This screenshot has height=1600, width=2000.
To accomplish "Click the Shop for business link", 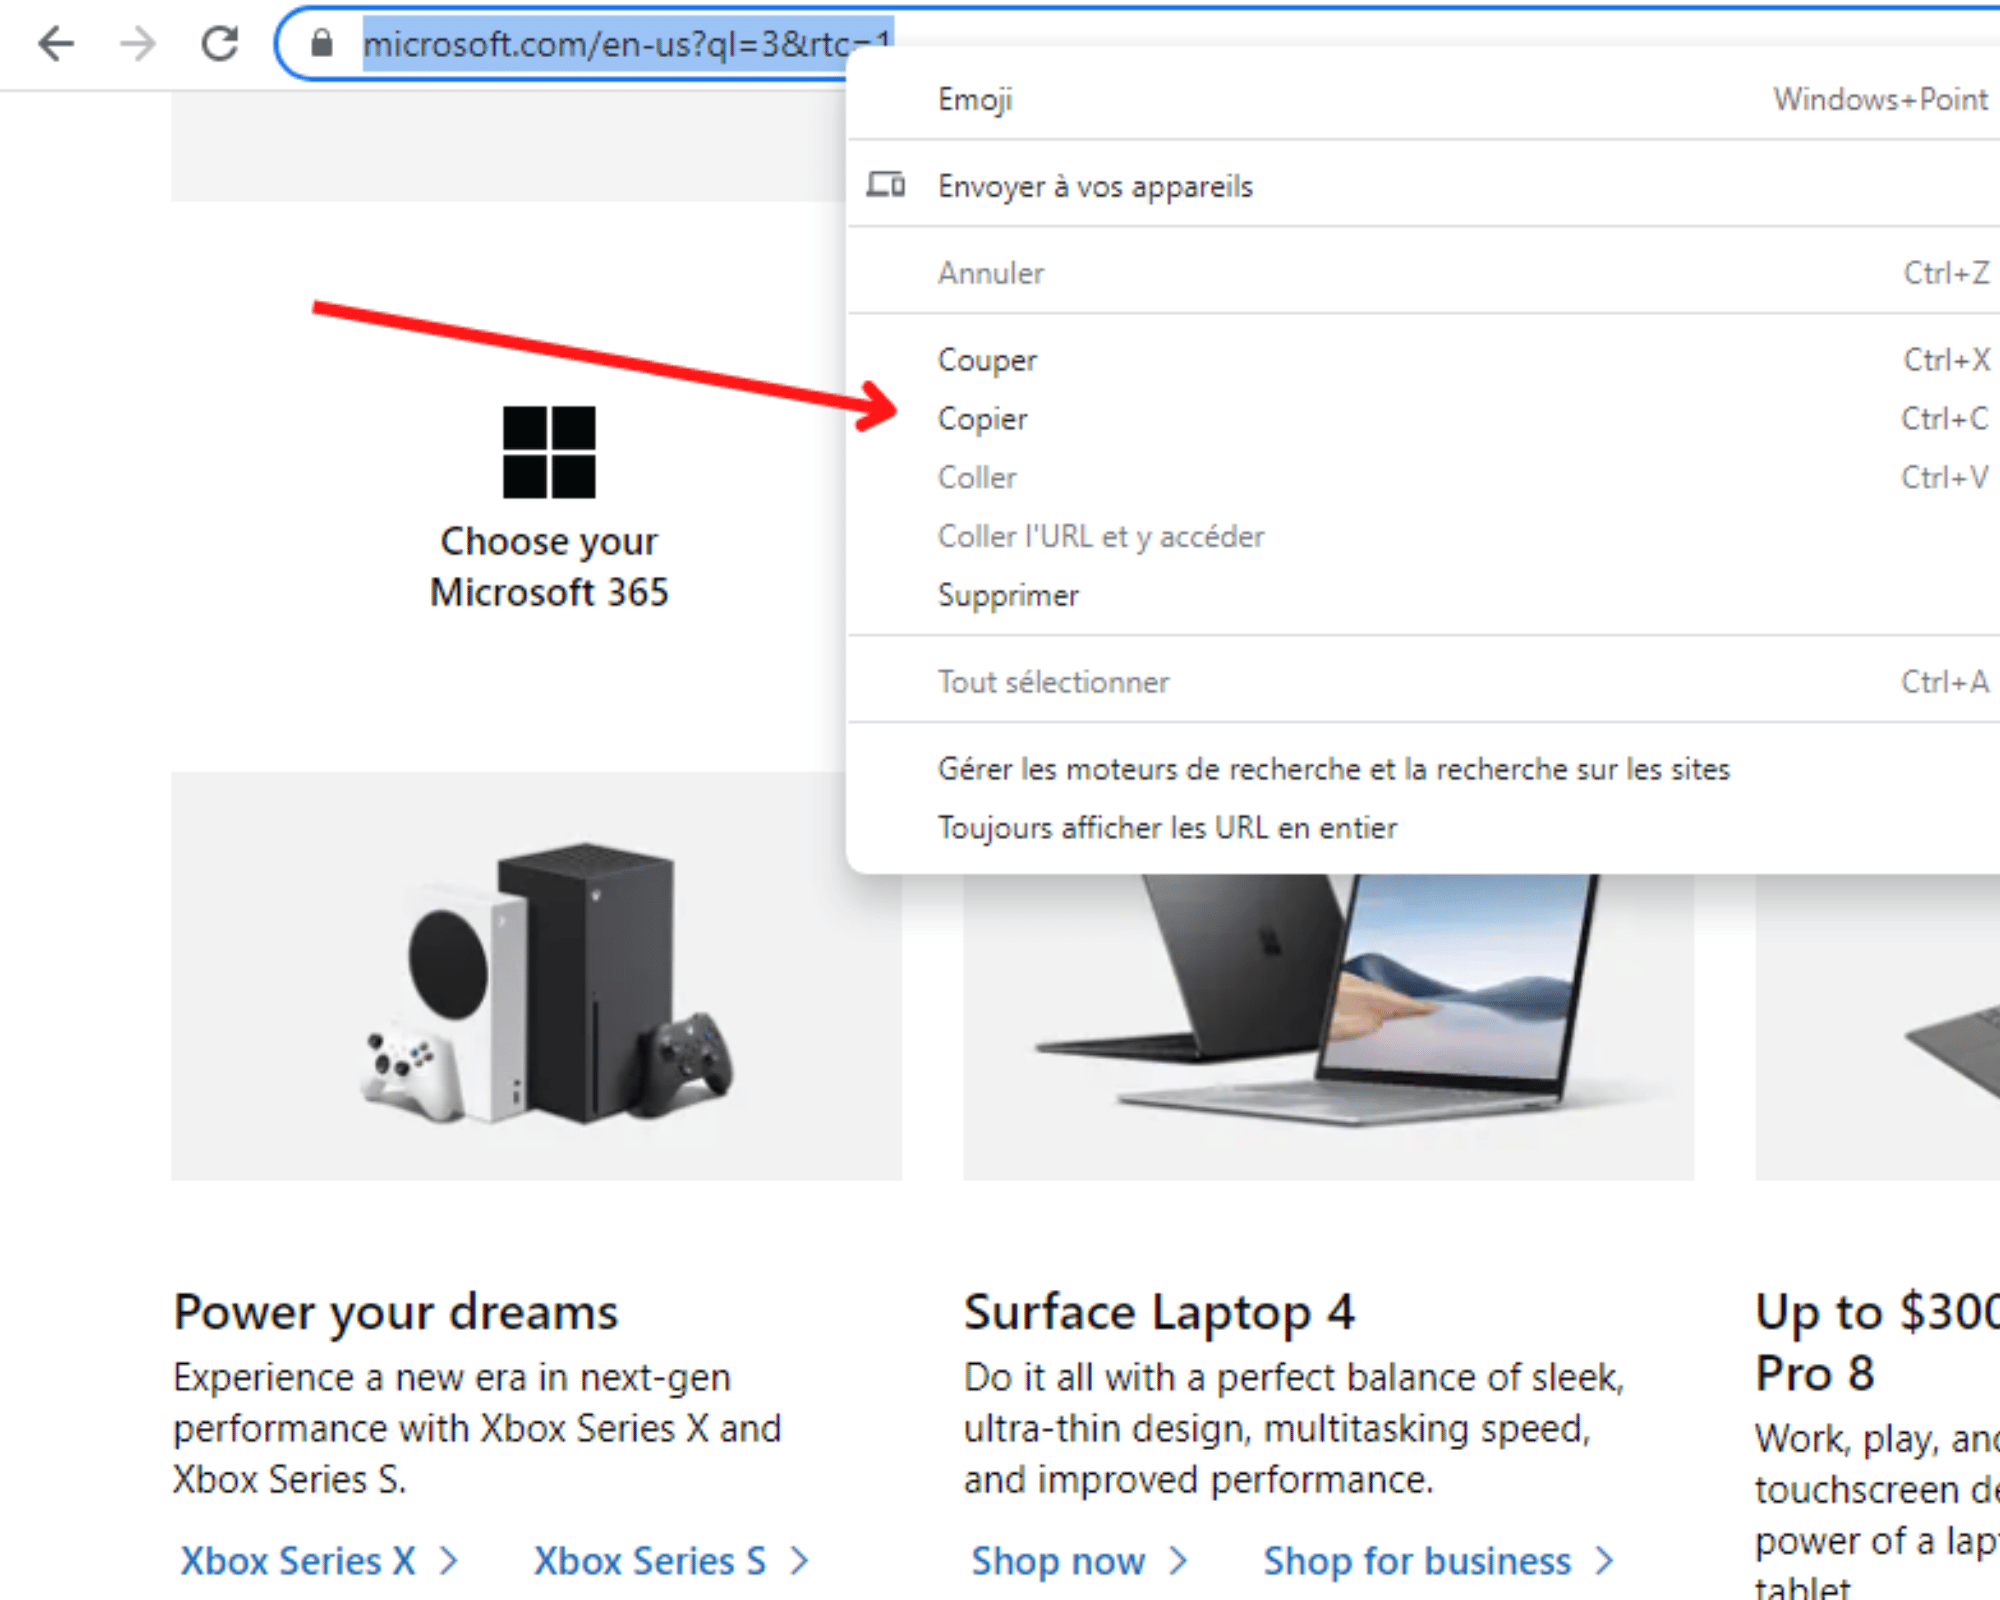I will pos(1417,1561).
